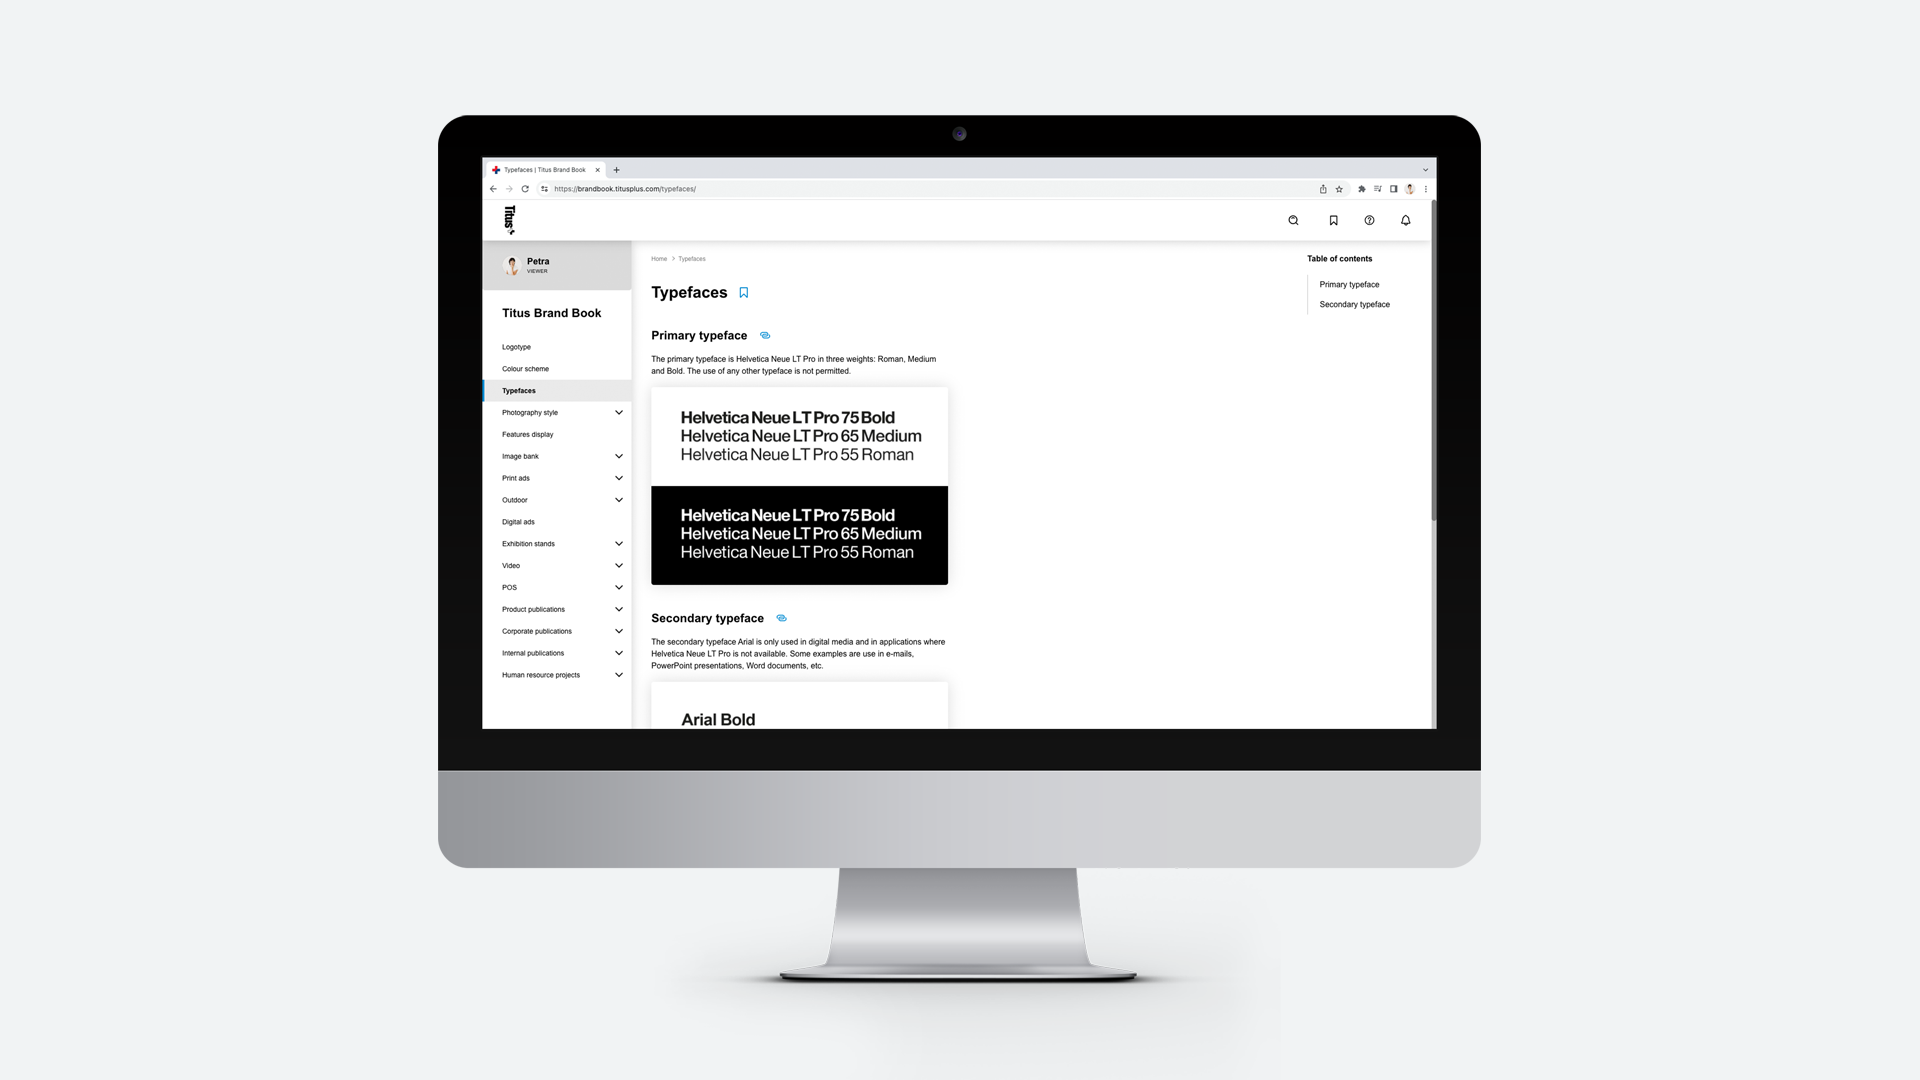Expand the Image bank section
Image resolution: width=1920 pixels, height=1080 pixels.
click(618, 456)
